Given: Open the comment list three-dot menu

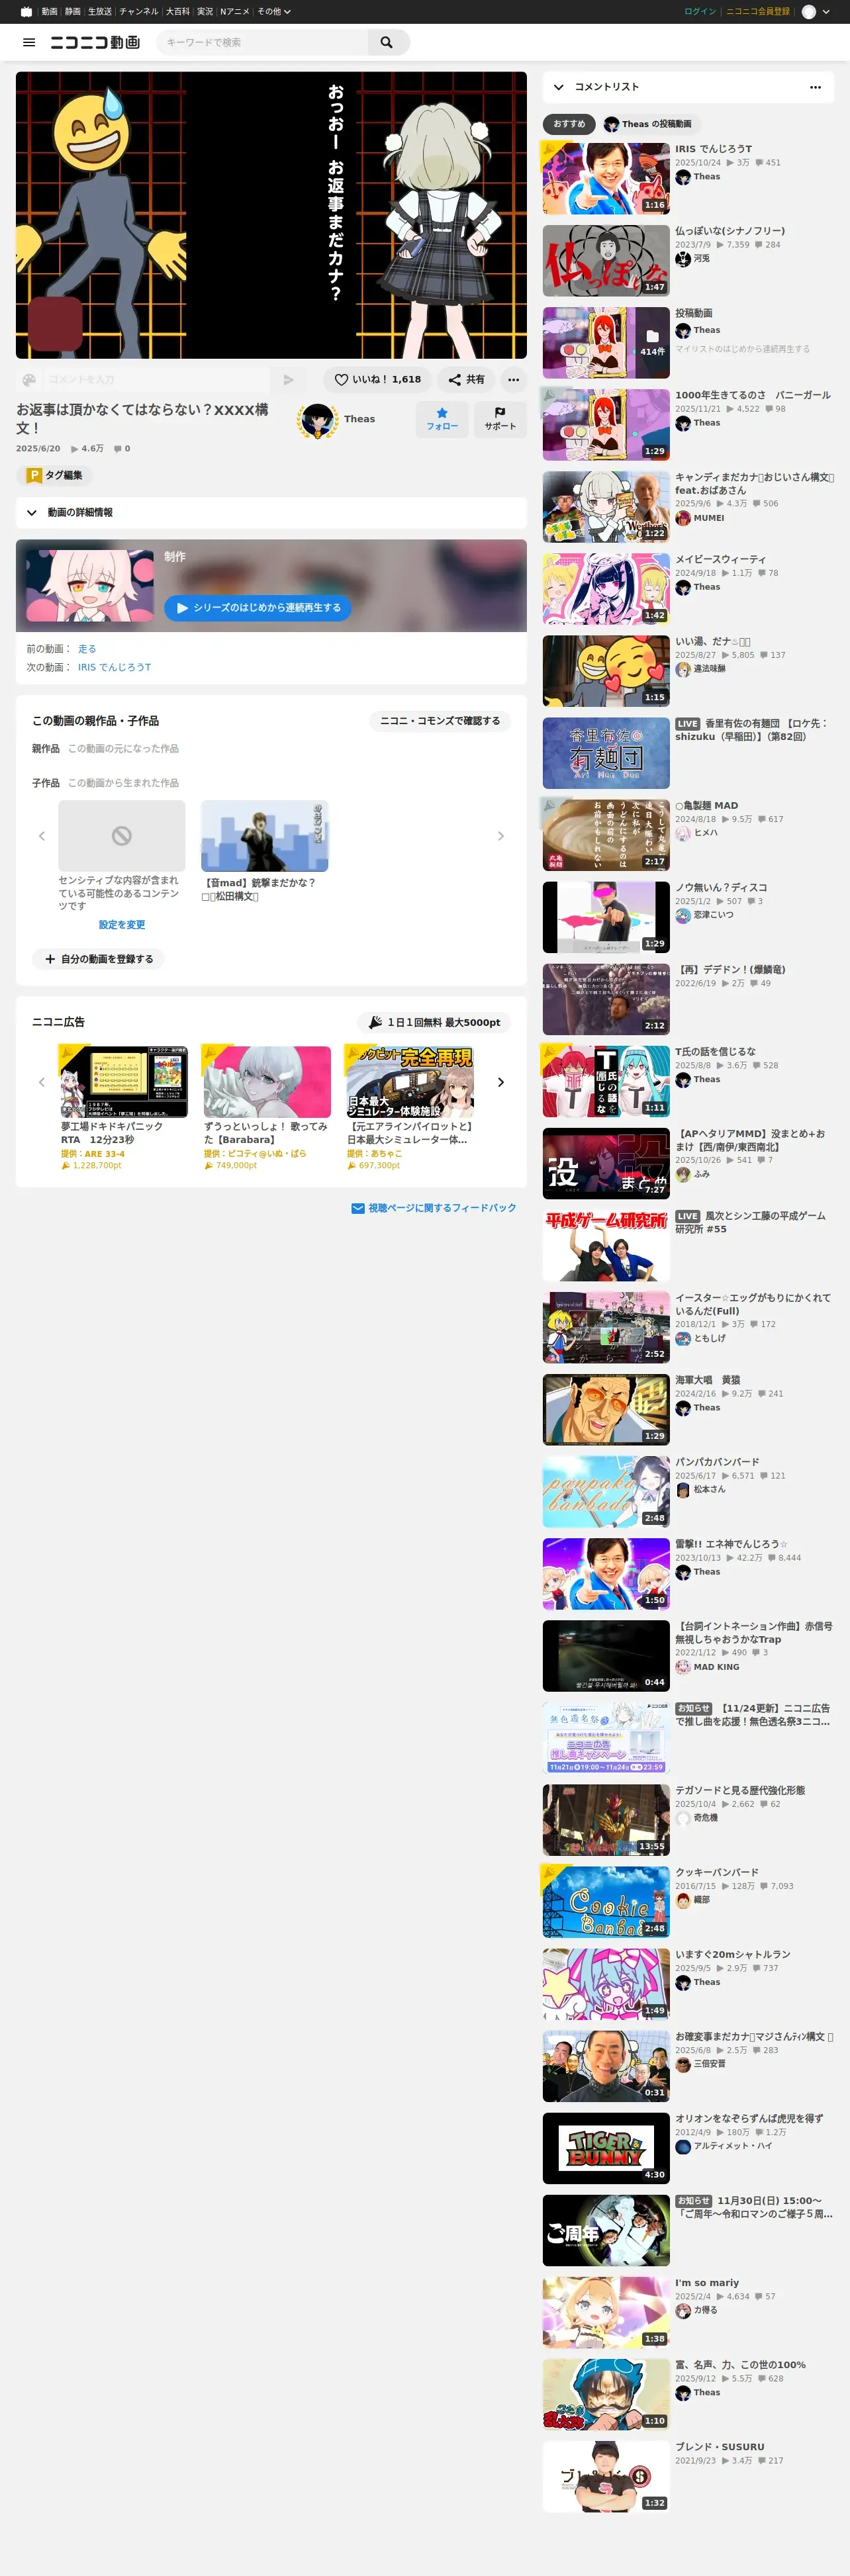Looking at the screenshot, I should coord(815,87).
